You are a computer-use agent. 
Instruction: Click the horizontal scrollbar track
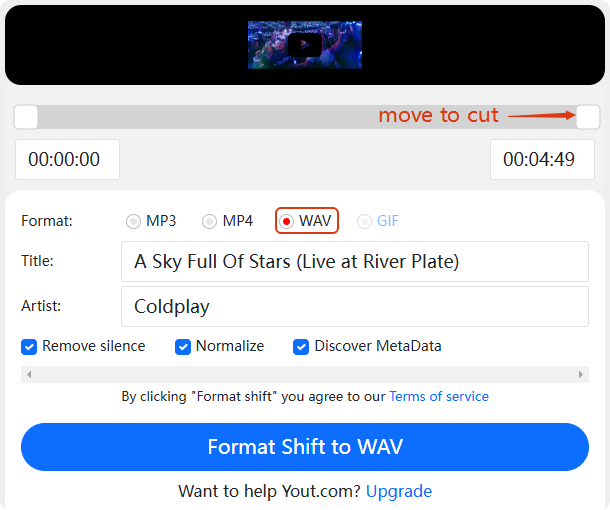coord(304,375)
